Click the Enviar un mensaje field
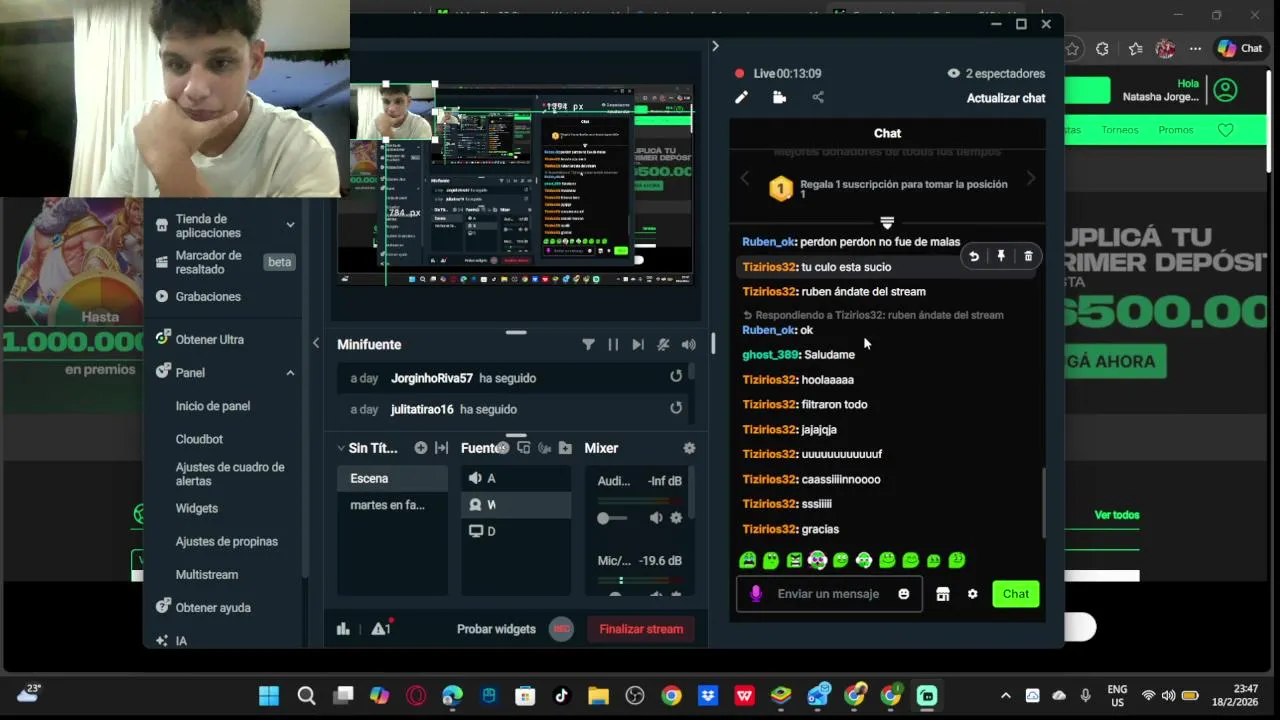Screen dimensions: 1280x720 pyautogui.click(x=828, y=594)
